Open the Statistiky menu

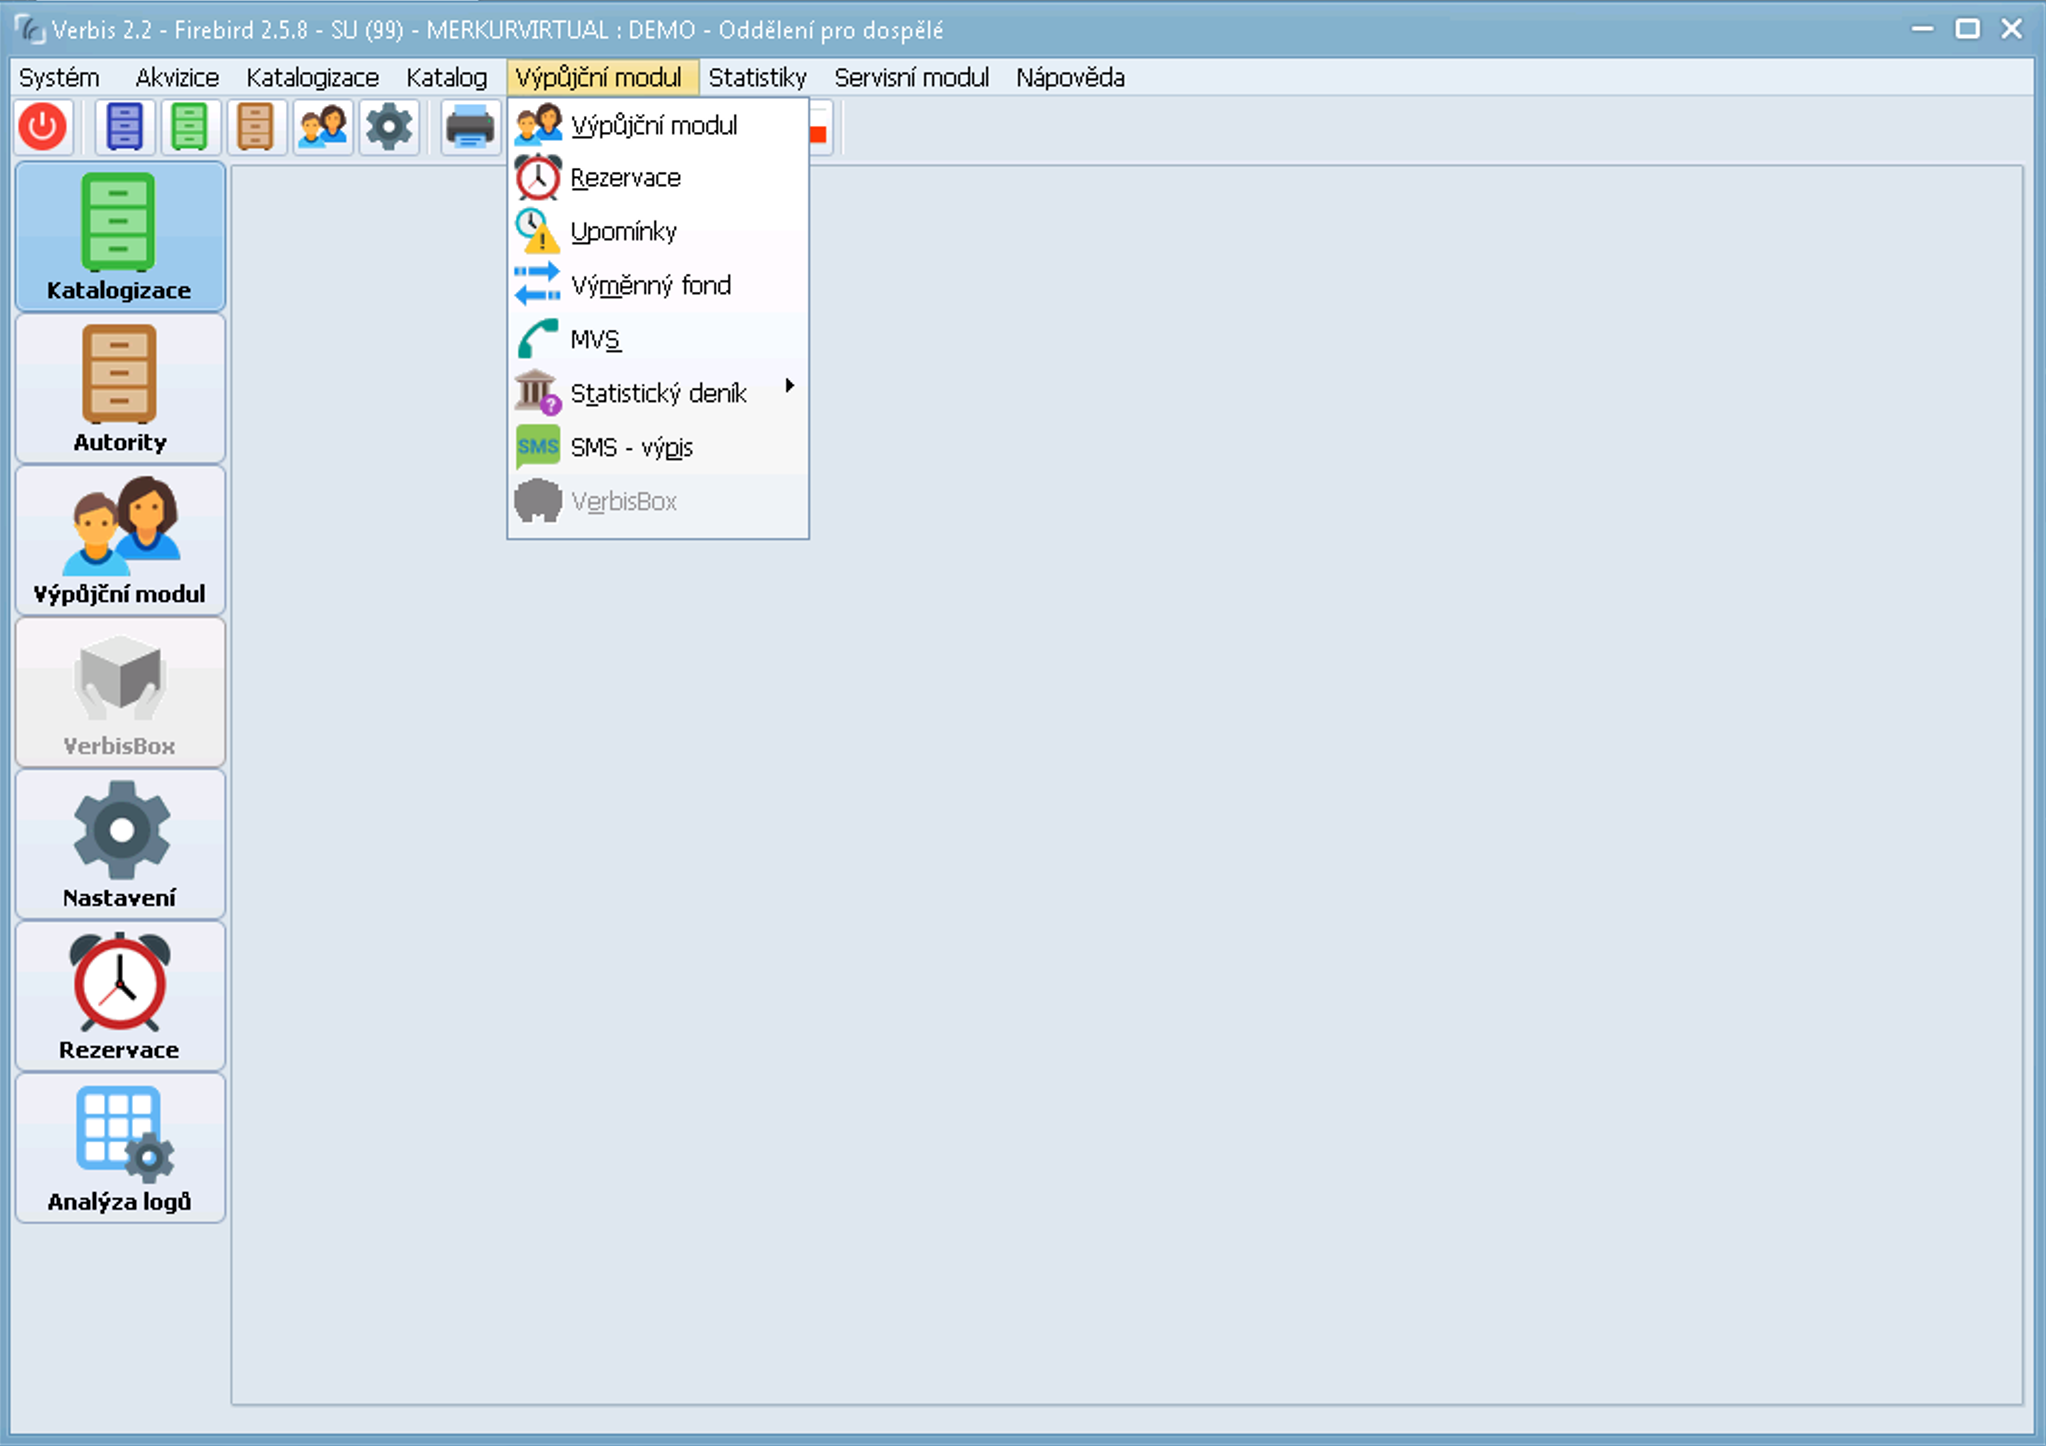point(757,78)
